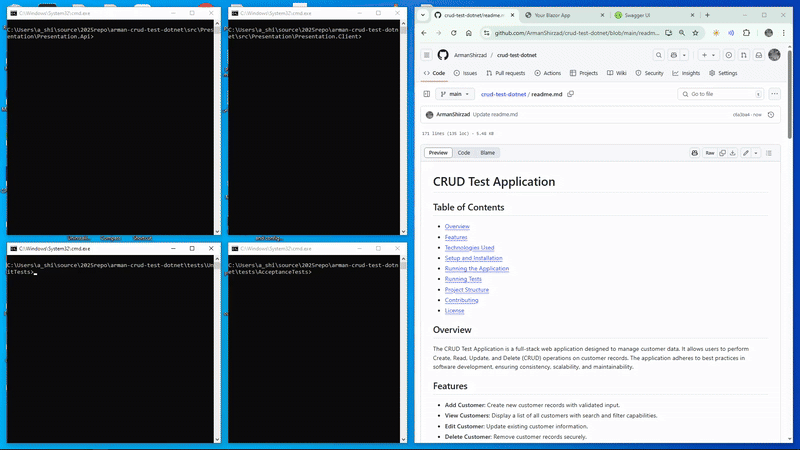The height and width of the screenshot is (450, 800).
Task: Open the Security tab
Action: pos(649,73)
